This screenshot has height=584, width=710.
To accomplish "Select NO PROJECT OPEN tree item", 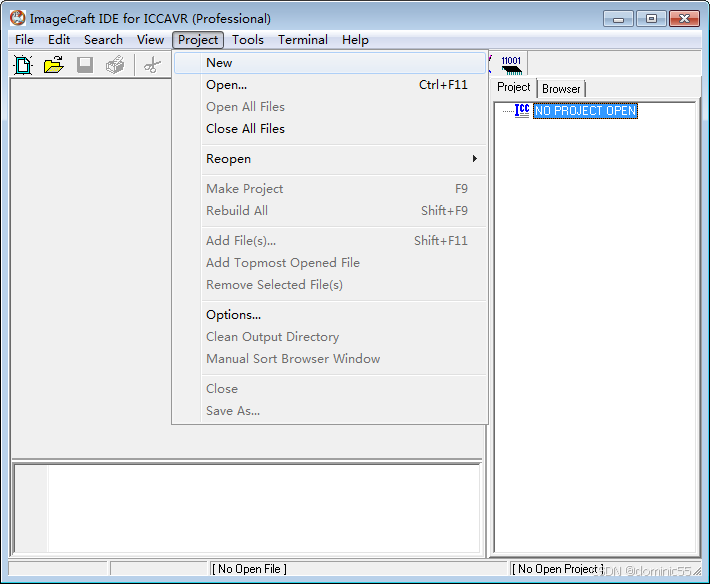I will (585, 111).
